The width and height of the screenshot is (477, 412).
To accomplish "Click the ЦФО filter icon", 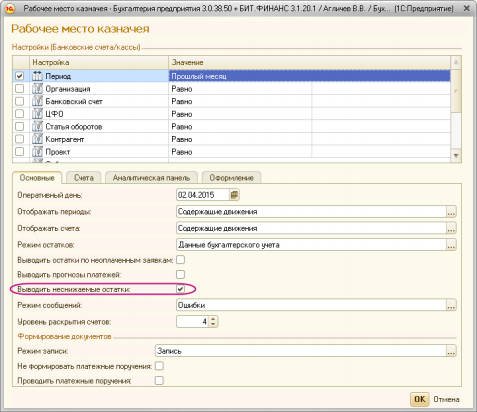I will point(37,114).
